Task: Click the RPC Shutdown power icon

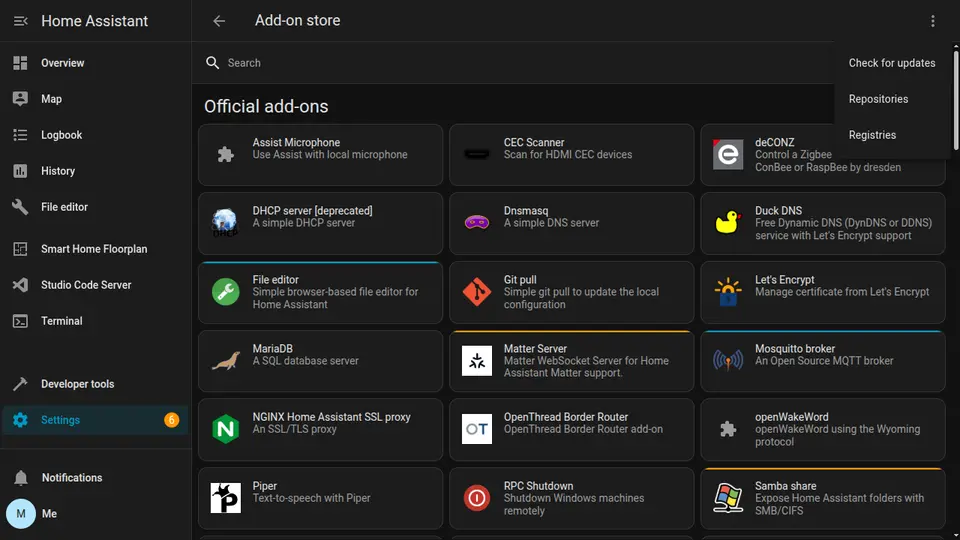Action: click(477, 498)
